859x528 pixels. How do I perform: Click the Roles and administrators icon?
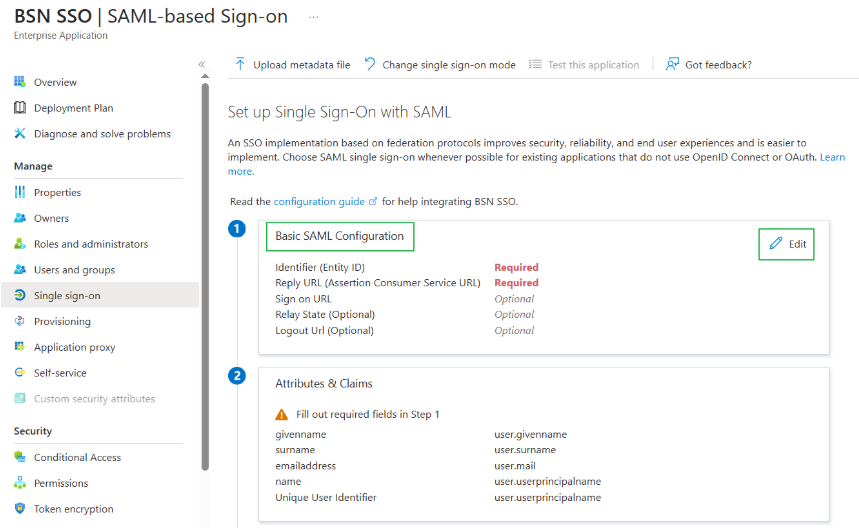click(x=20, y=243)
